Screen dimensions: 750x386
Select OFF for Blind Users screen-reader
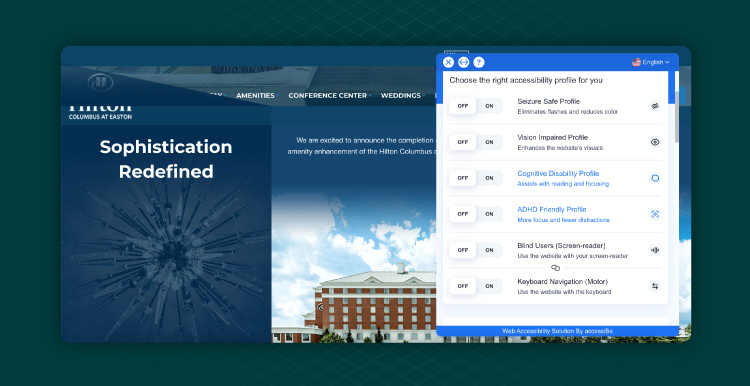(x=463, y=250)
